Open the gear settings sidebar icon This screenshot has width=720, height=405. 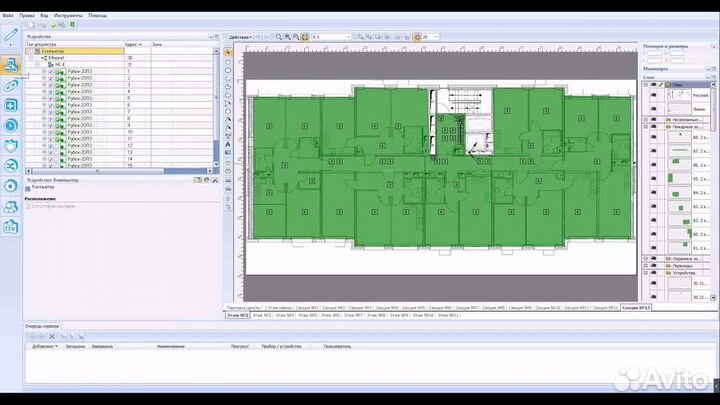click(x=11, y=185)
